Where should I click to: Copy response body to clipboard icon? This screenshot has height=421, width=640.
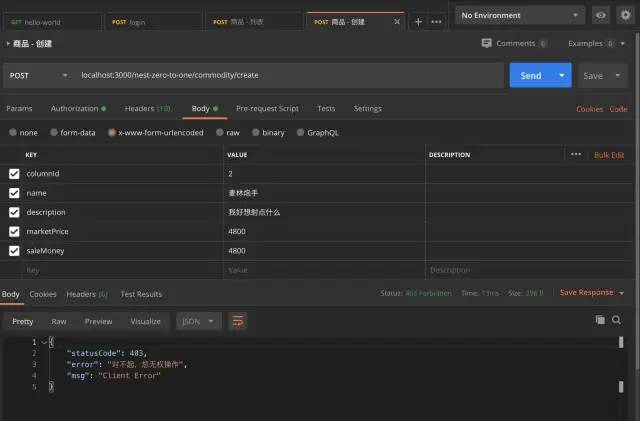click(x=600, y=320)
